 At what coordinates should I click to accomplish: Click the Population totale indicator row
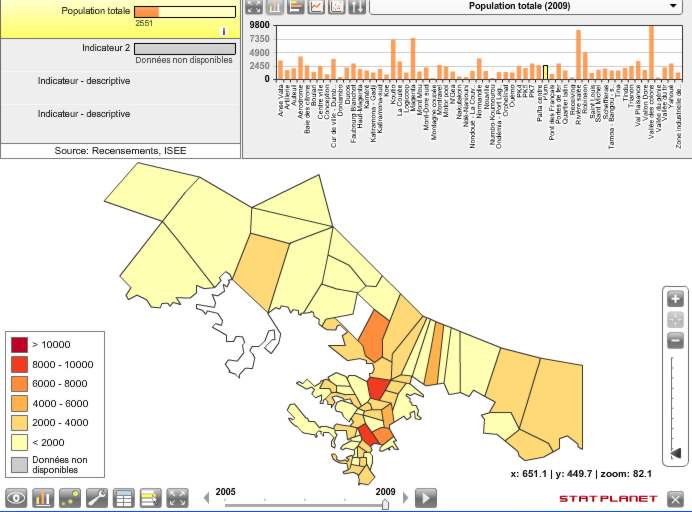(120, 18)
